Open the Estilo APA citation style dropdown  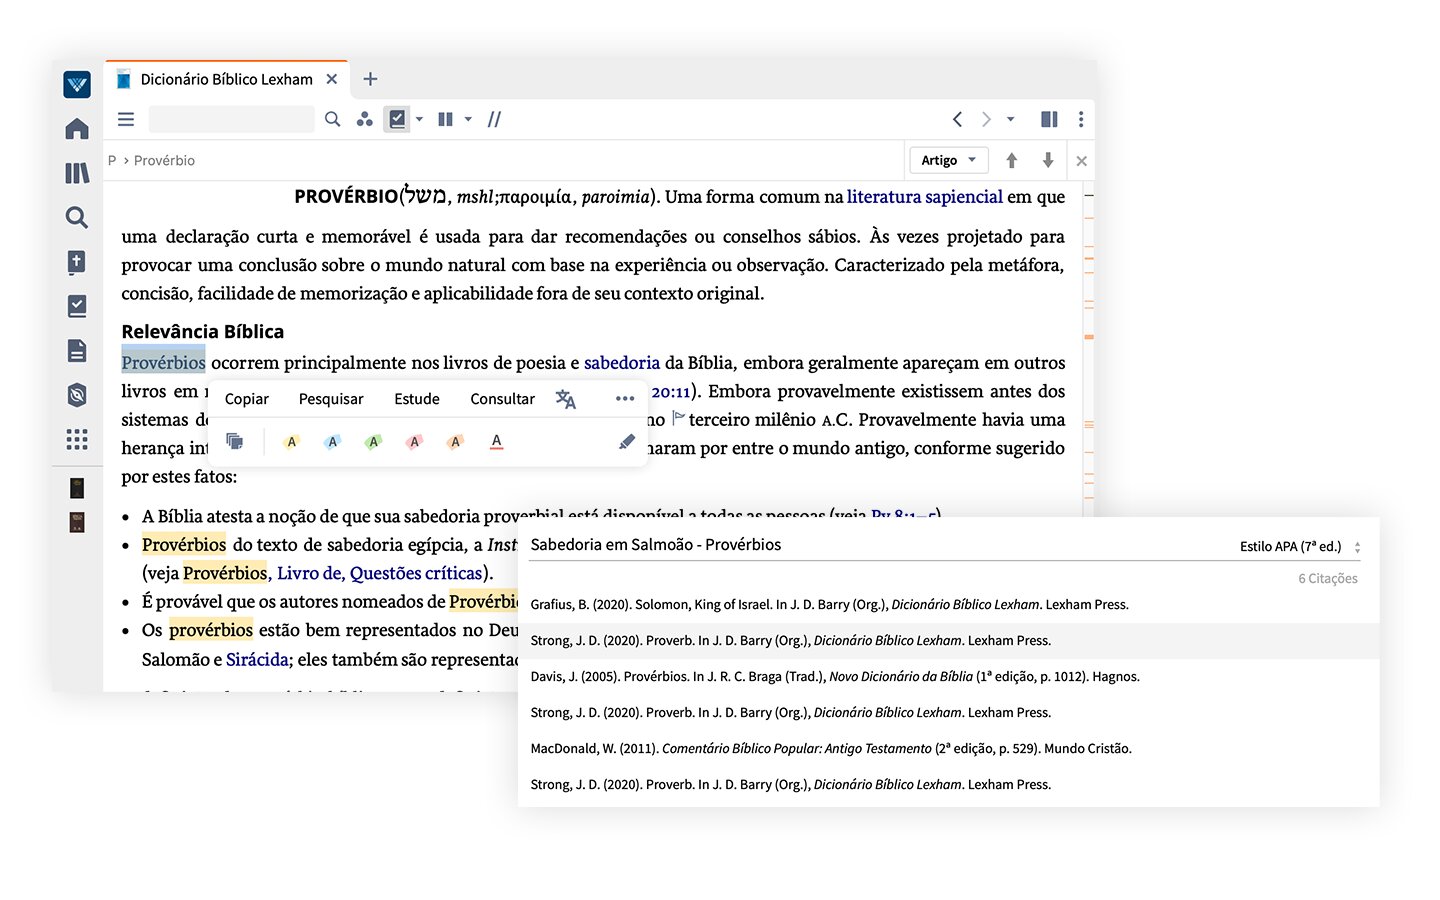coord(1300,546)
